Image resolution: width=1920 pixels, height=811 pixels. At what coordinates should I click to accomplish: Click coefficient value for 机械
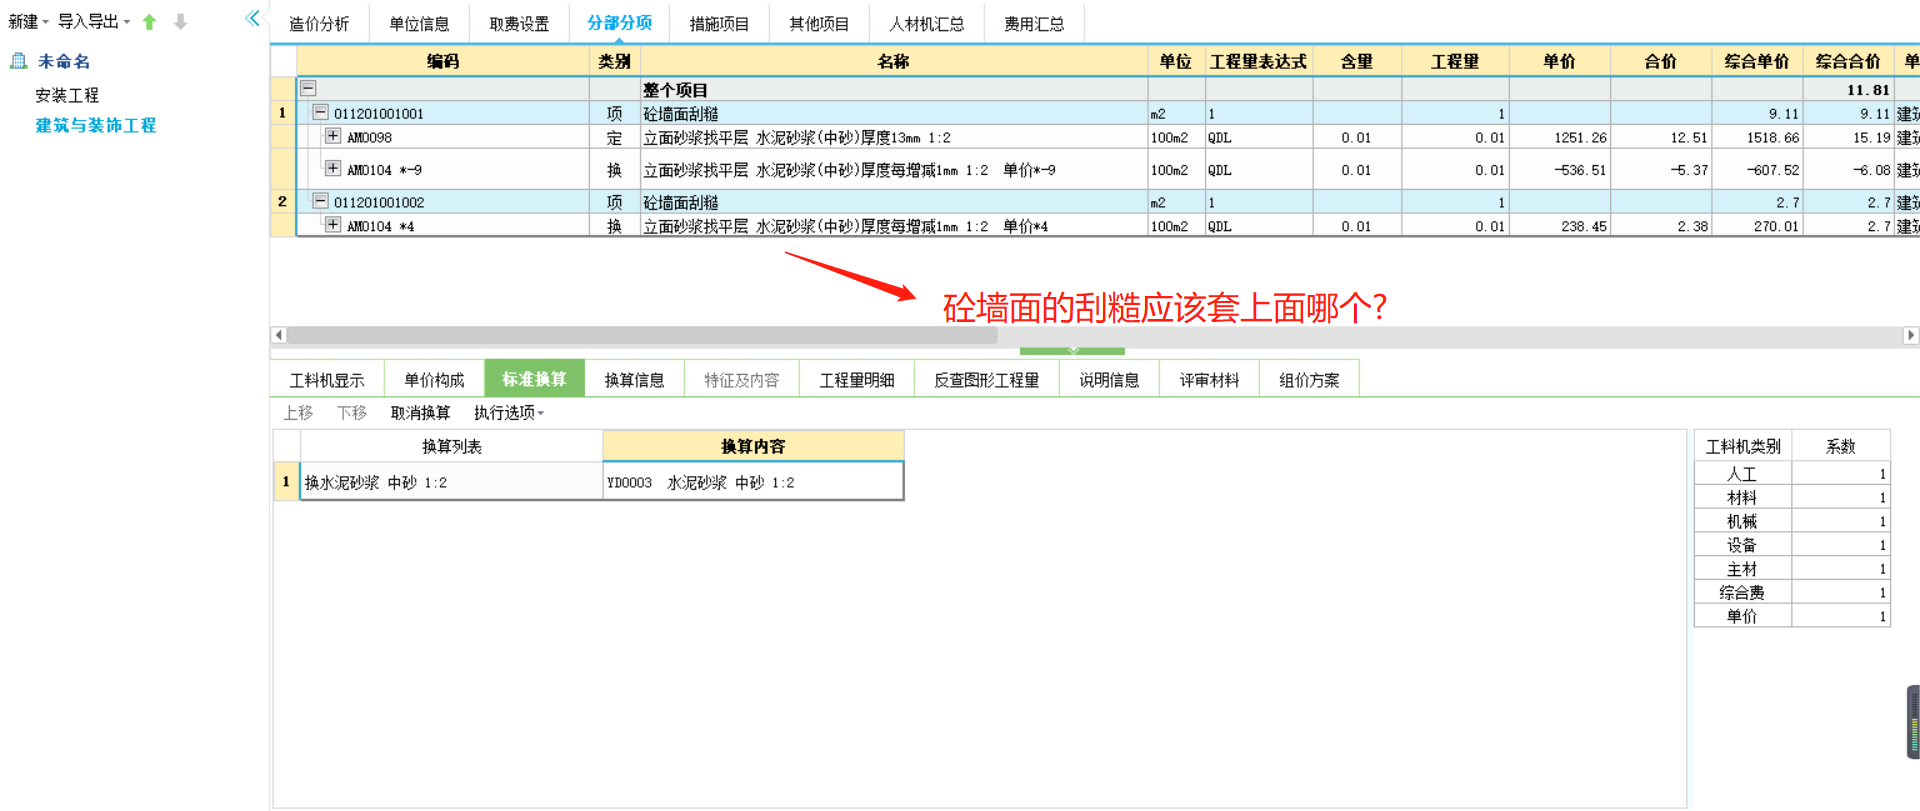coord(1840,521)
